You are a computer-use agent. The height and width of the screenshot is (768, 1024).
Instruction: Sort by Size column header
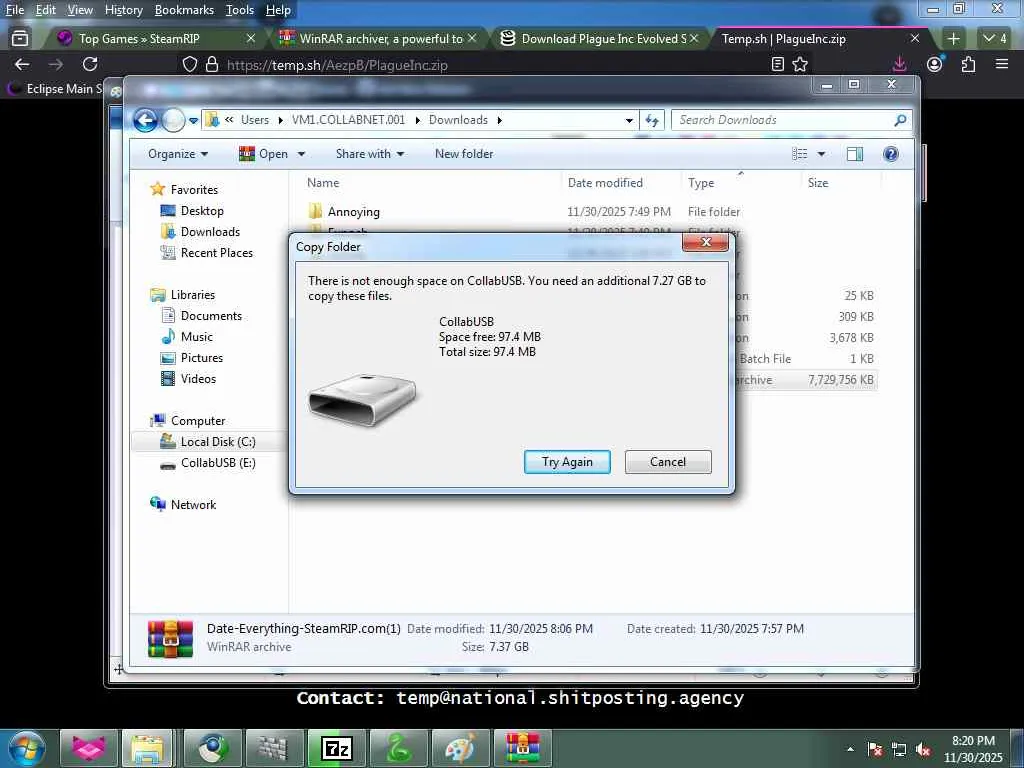pos(818,183)
